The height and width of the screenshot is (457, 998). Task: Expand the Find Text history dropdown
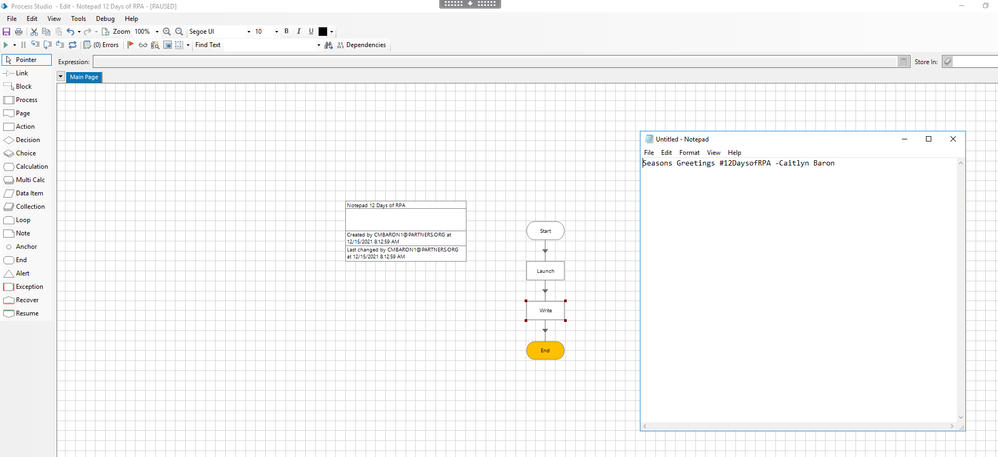point(319,45)
